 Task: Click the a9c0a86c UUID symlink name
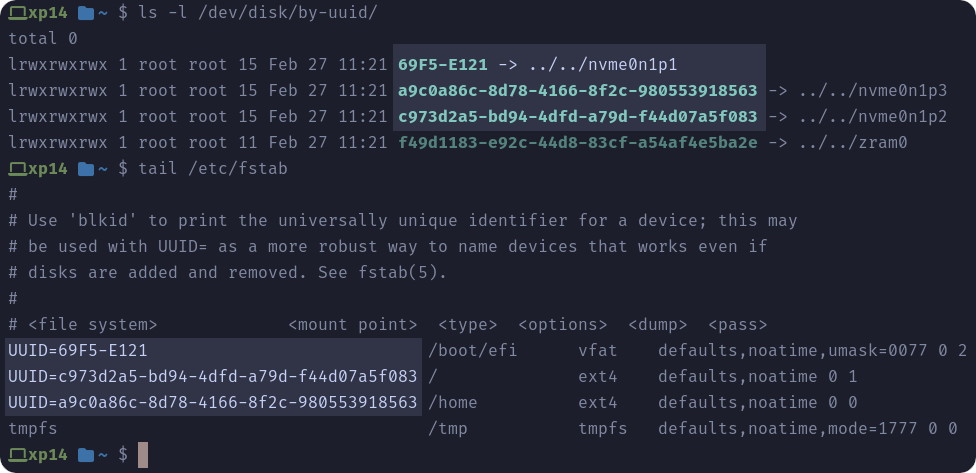(x=578, y=91)
